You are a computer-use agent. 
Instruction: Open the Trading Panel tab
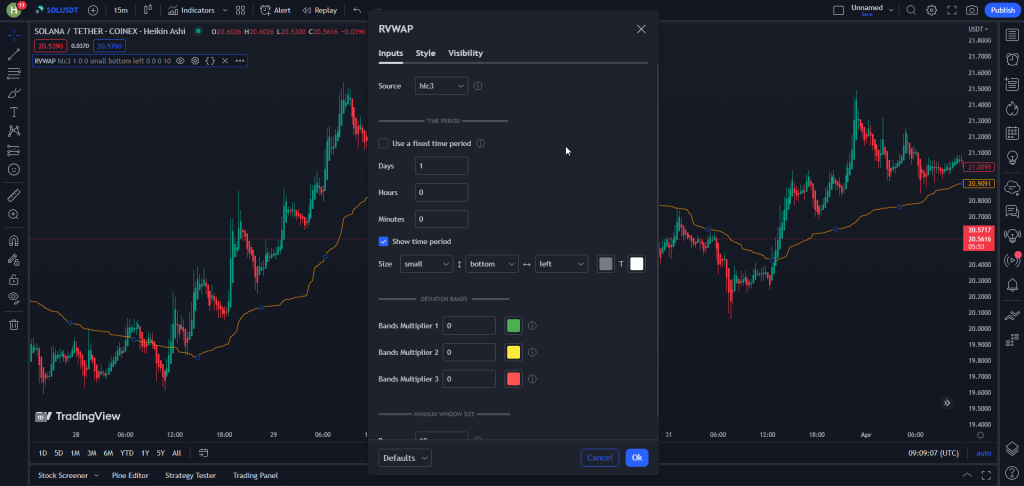[x=255, y=476]
